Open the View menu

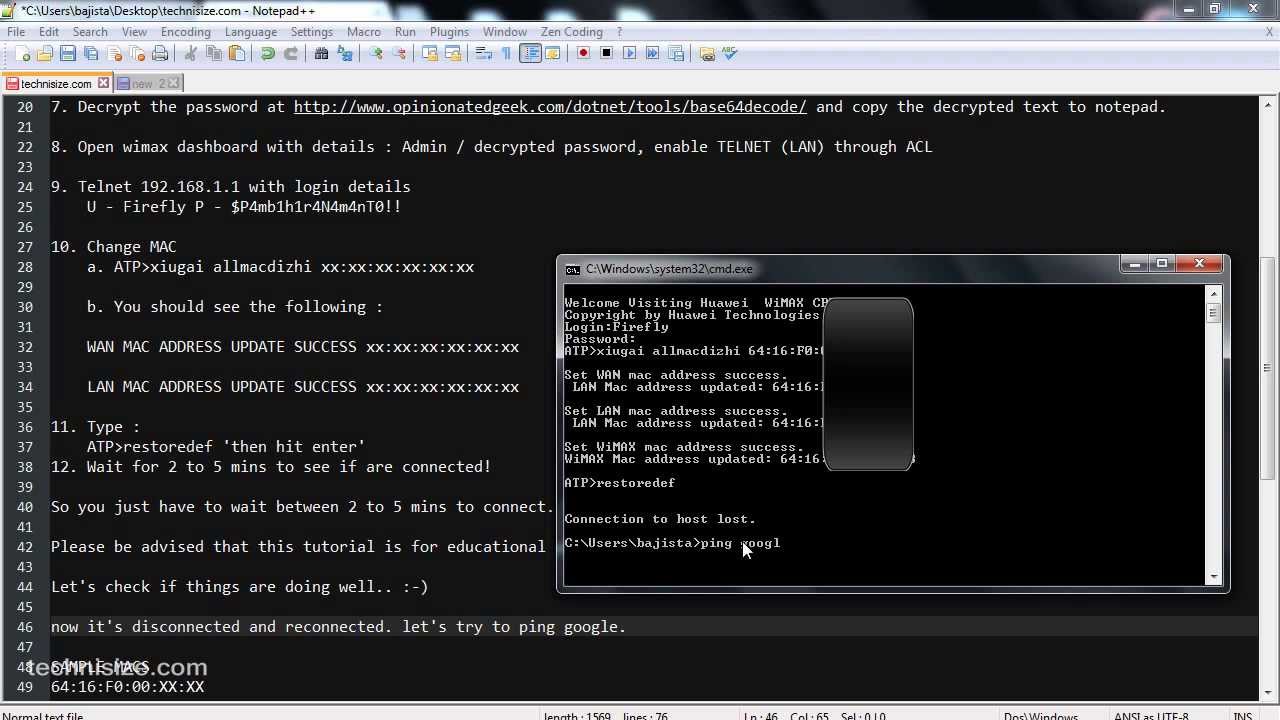(134, 31)
